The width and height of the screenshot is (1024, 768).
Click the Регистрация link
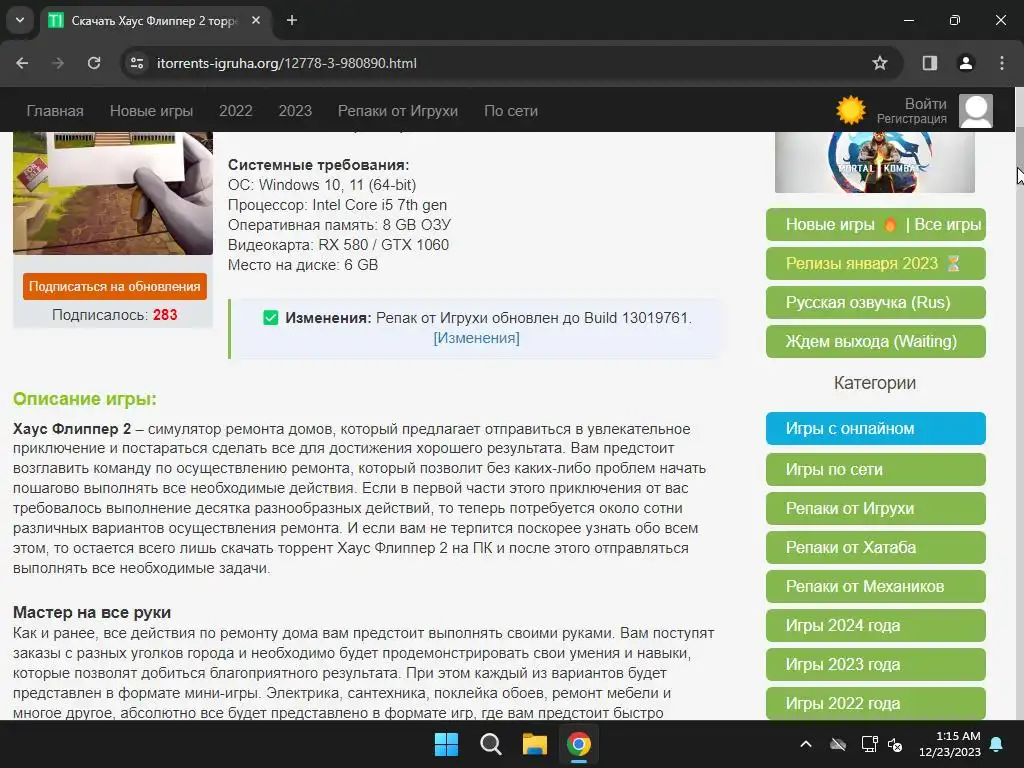(x=912, y=119)
